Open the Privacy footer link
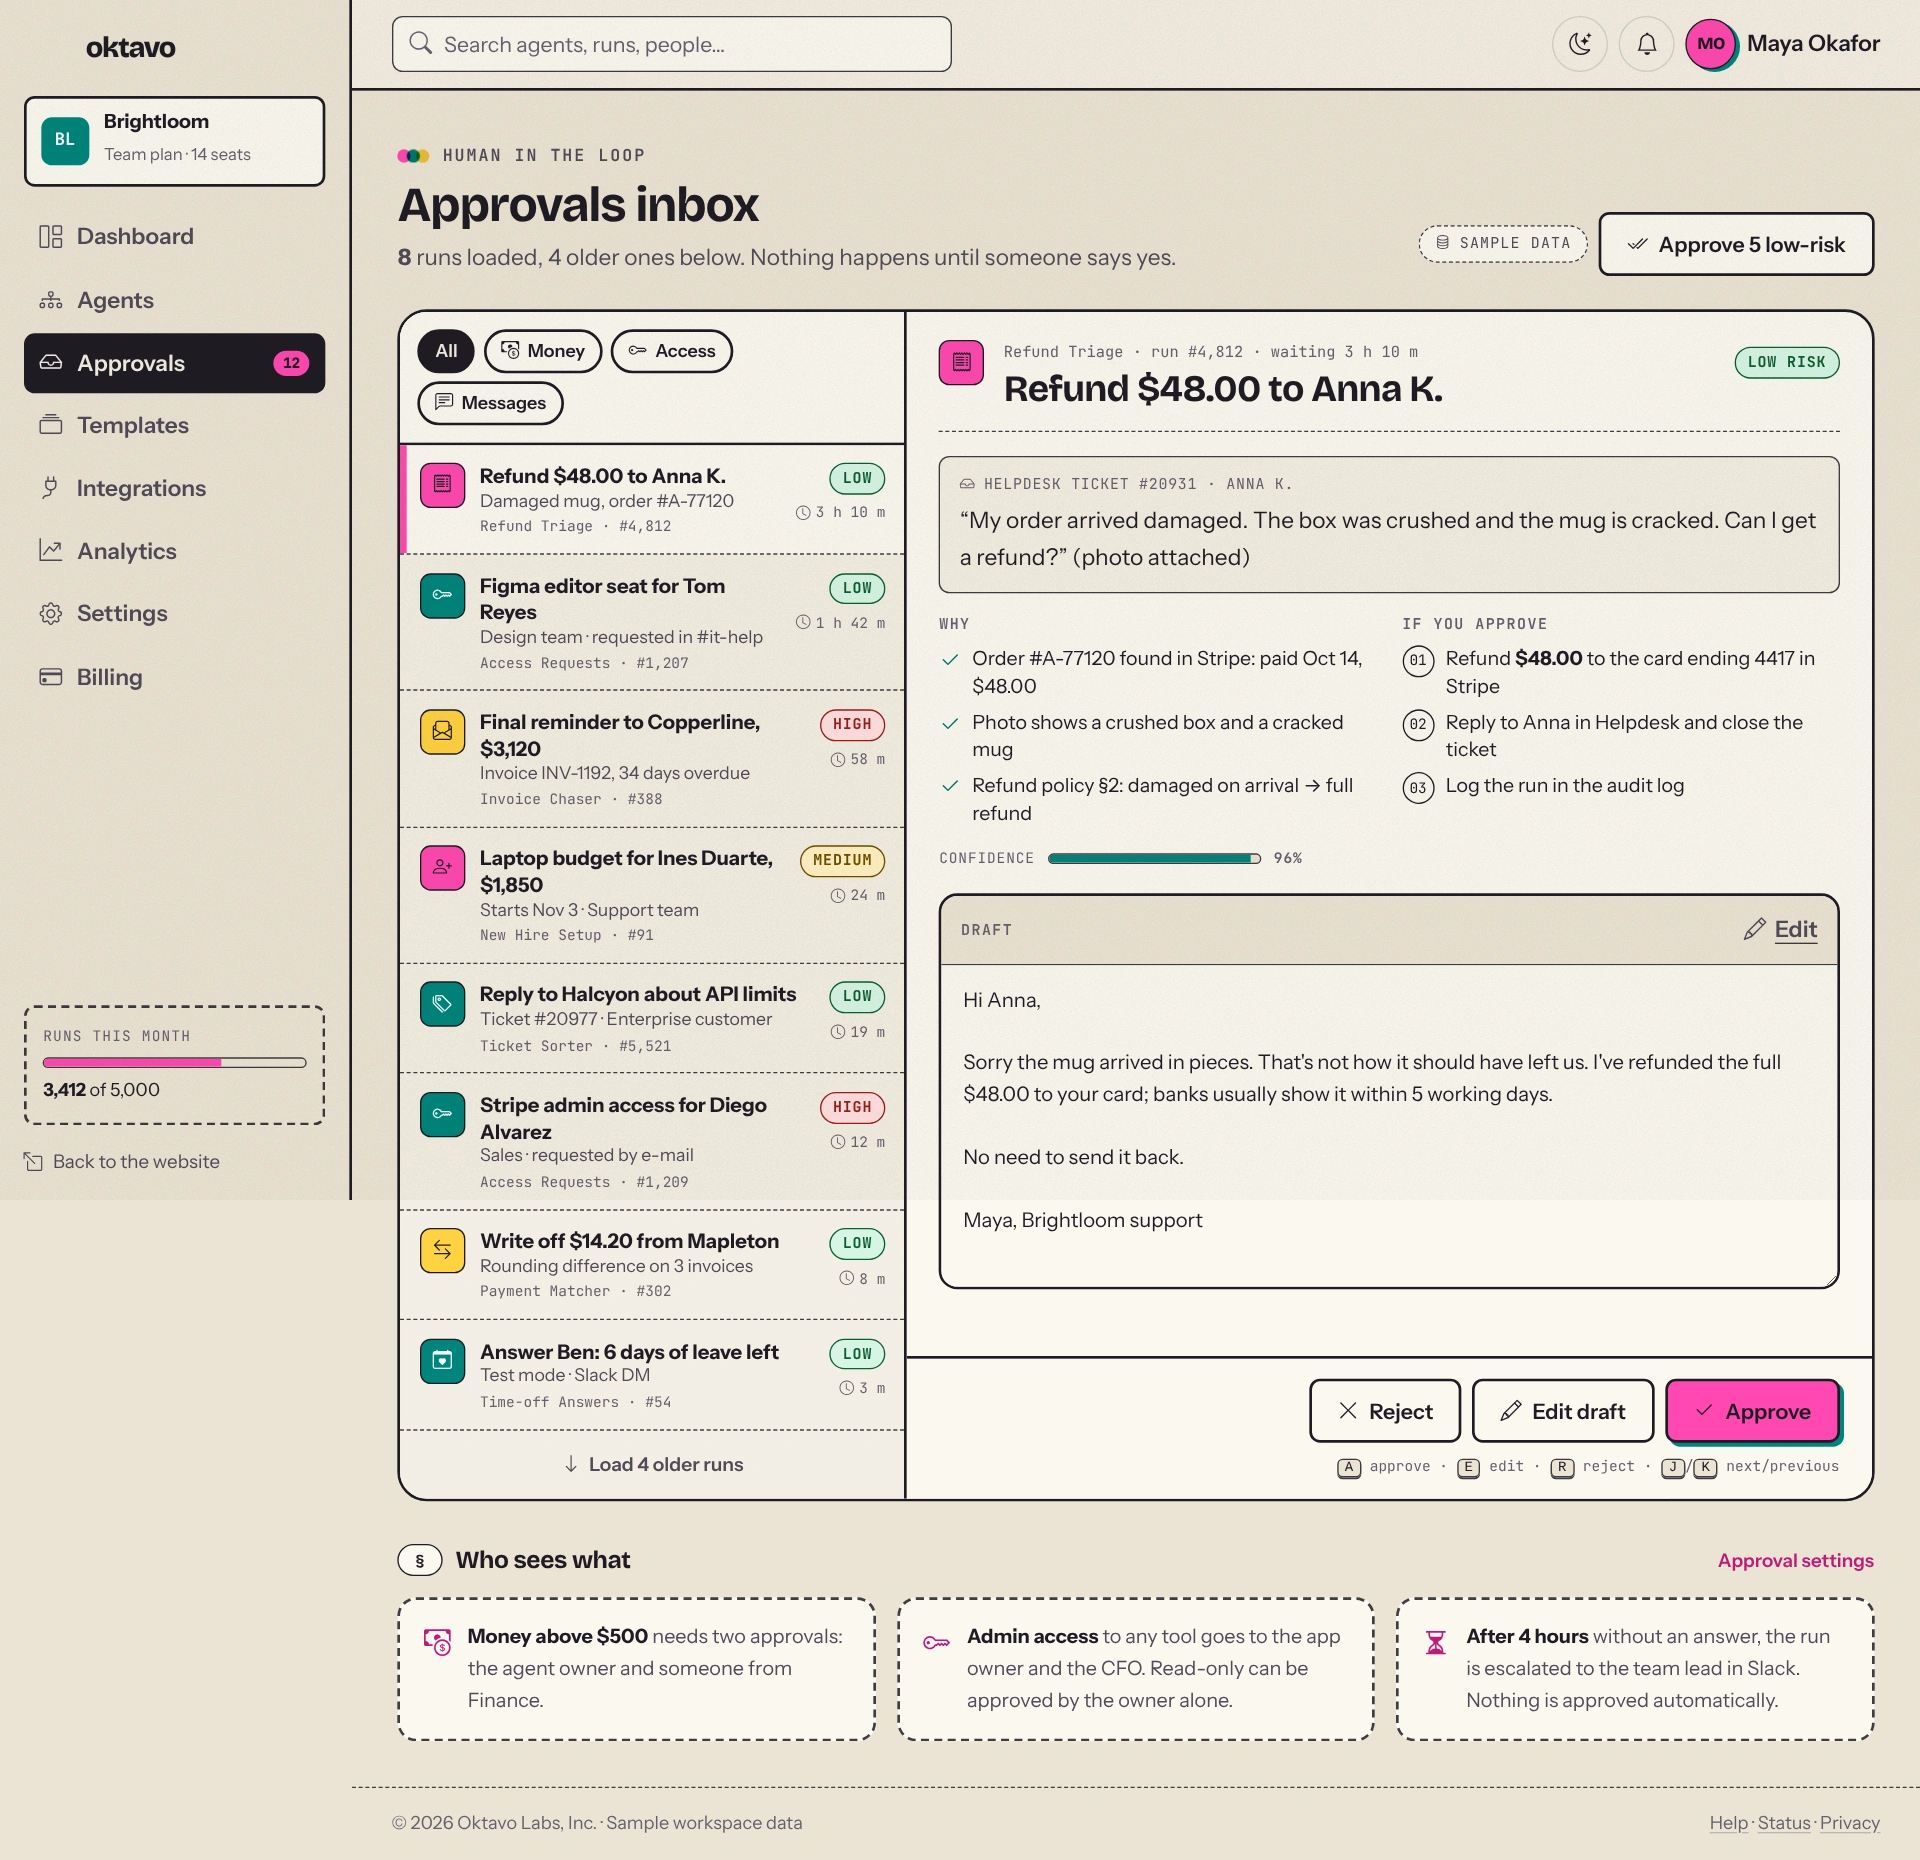 click(1850, 1822)
